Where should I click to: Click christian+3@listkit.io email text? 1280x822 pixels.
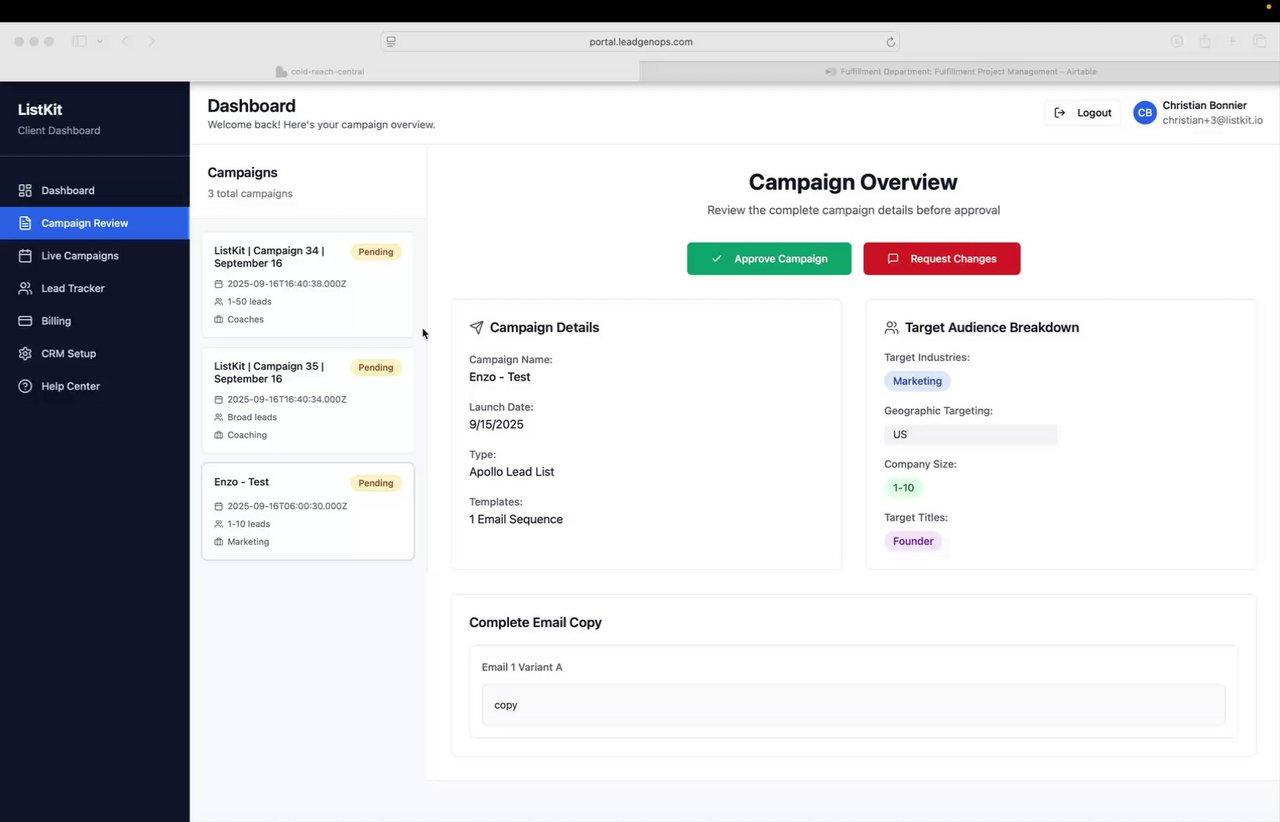[1212, 120]
